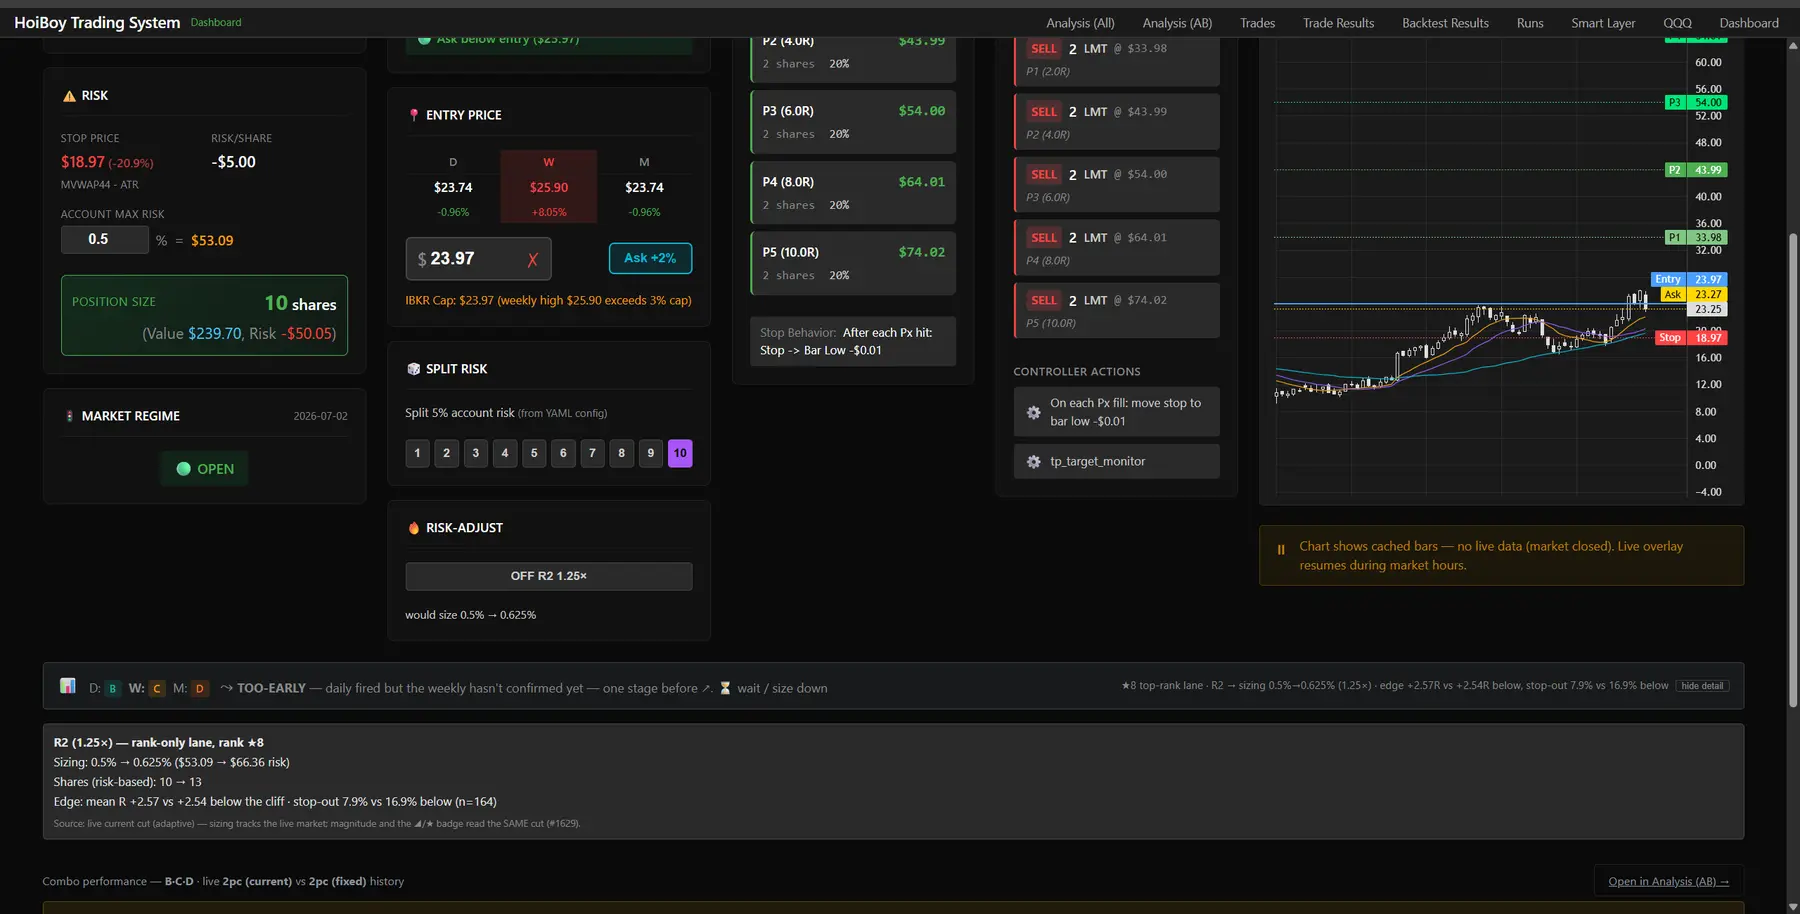Click 'On each Px fill: move stop' action
The width and height of the screenshot is (1800, 914).
(x=1116, y=412)
